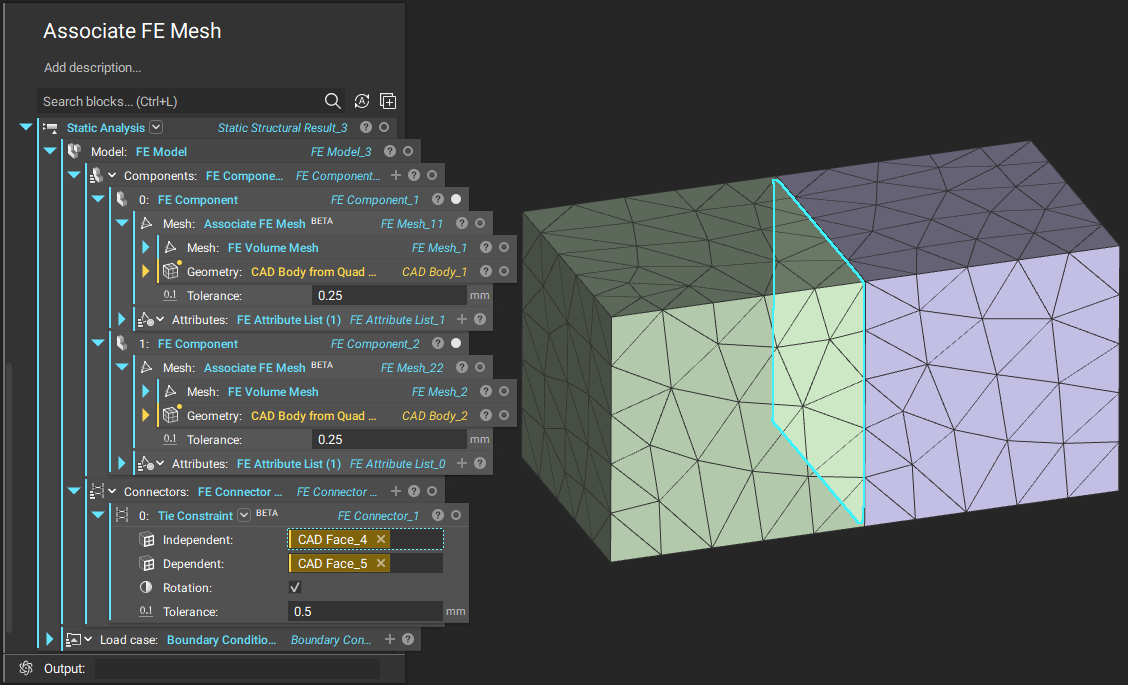Open the FE Model link
Viewport: 1128px width, 685px height.
point(161,152)
